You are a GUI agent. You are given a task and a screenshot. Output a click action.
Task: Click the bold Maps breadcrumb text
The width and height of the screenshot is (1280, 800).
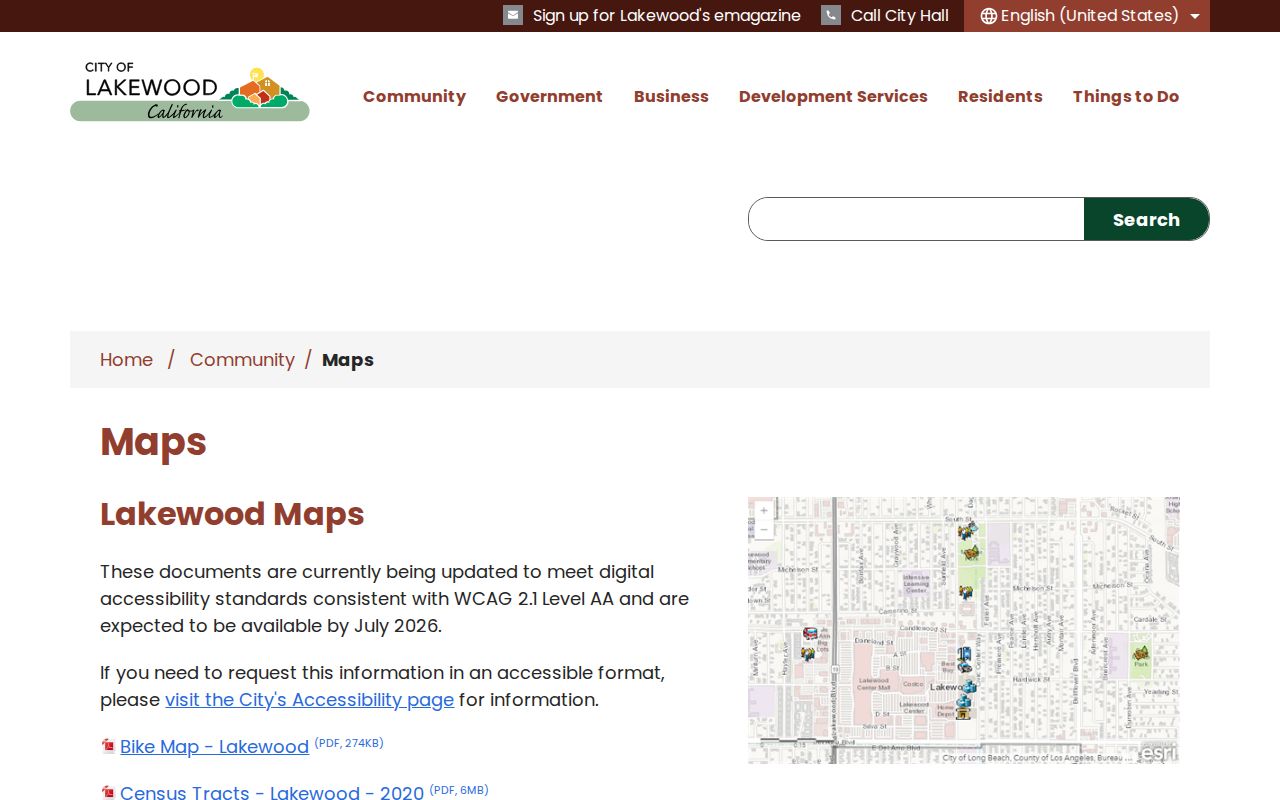click(x=348, y=360)
